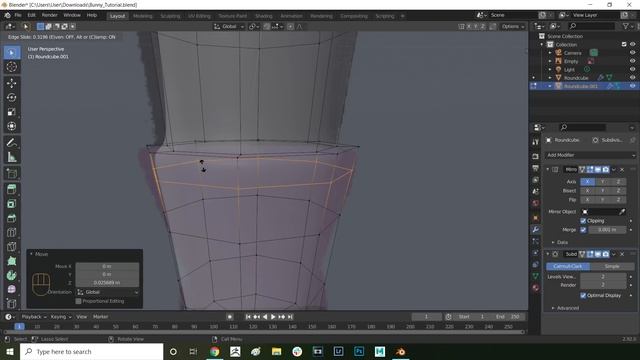640x360 pixels.
Task: Toggle Optimal Display checkbox
Action: (583, 295)
